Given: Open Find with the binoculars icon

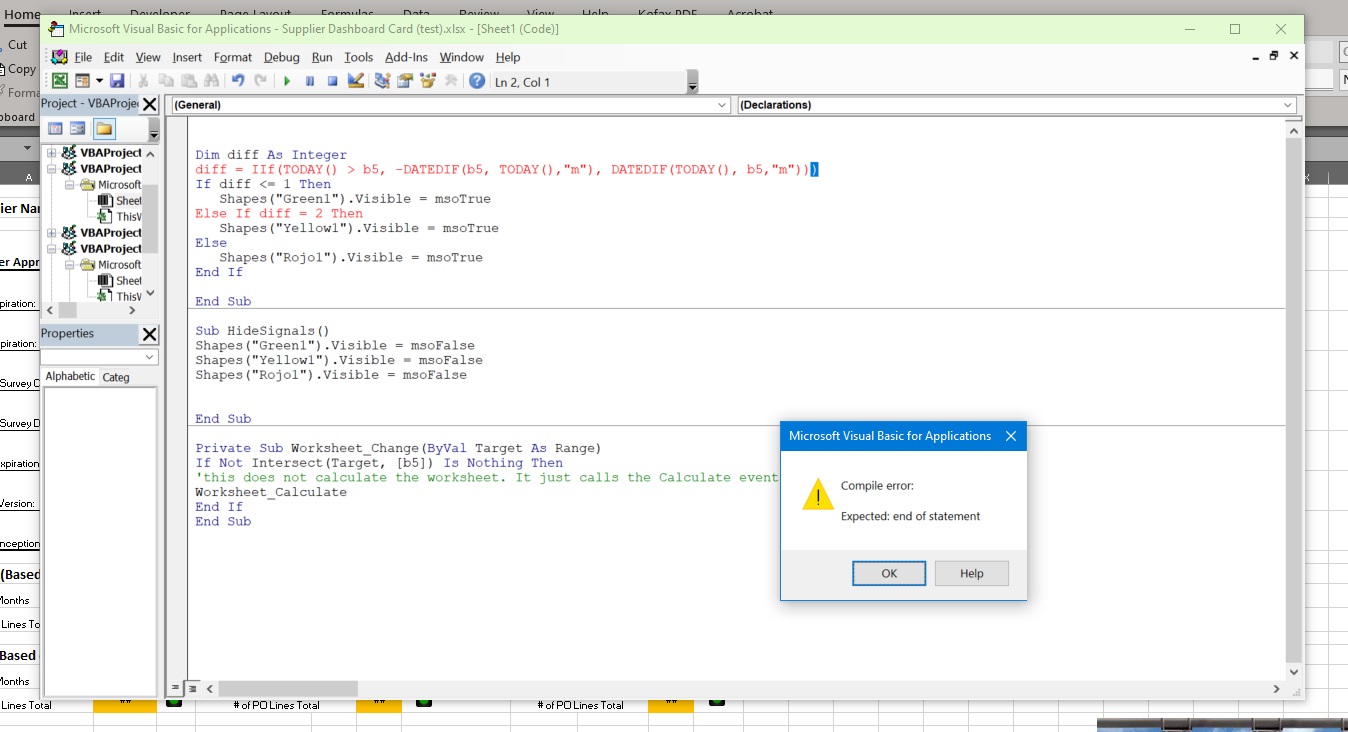Looking at the screenshot, I should (211, 81).
